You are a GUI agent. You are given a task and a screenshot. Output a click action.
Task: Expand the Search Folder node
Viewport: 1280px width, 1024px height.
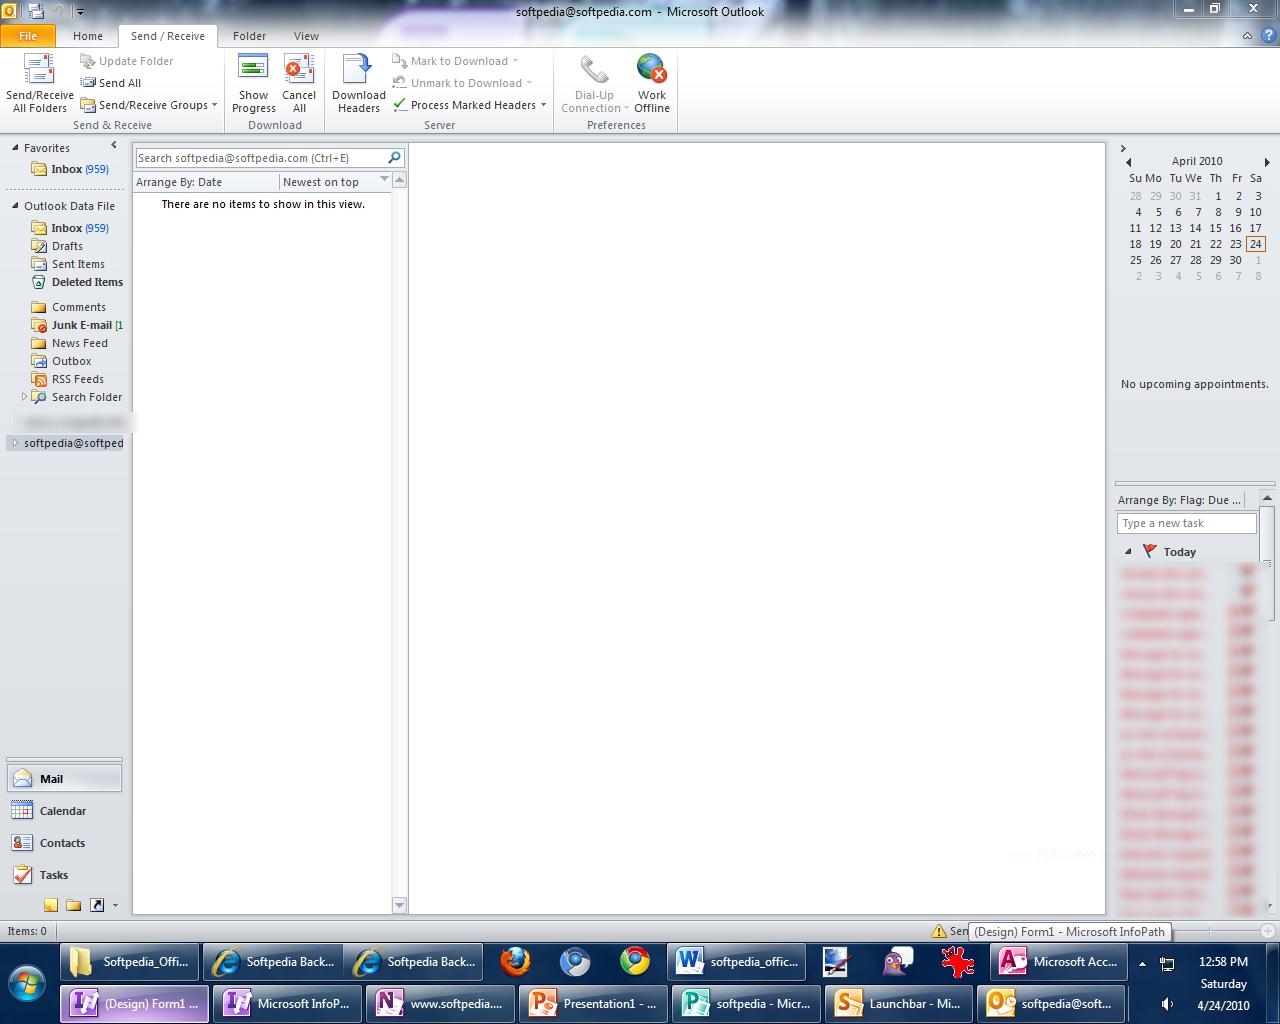25,397
